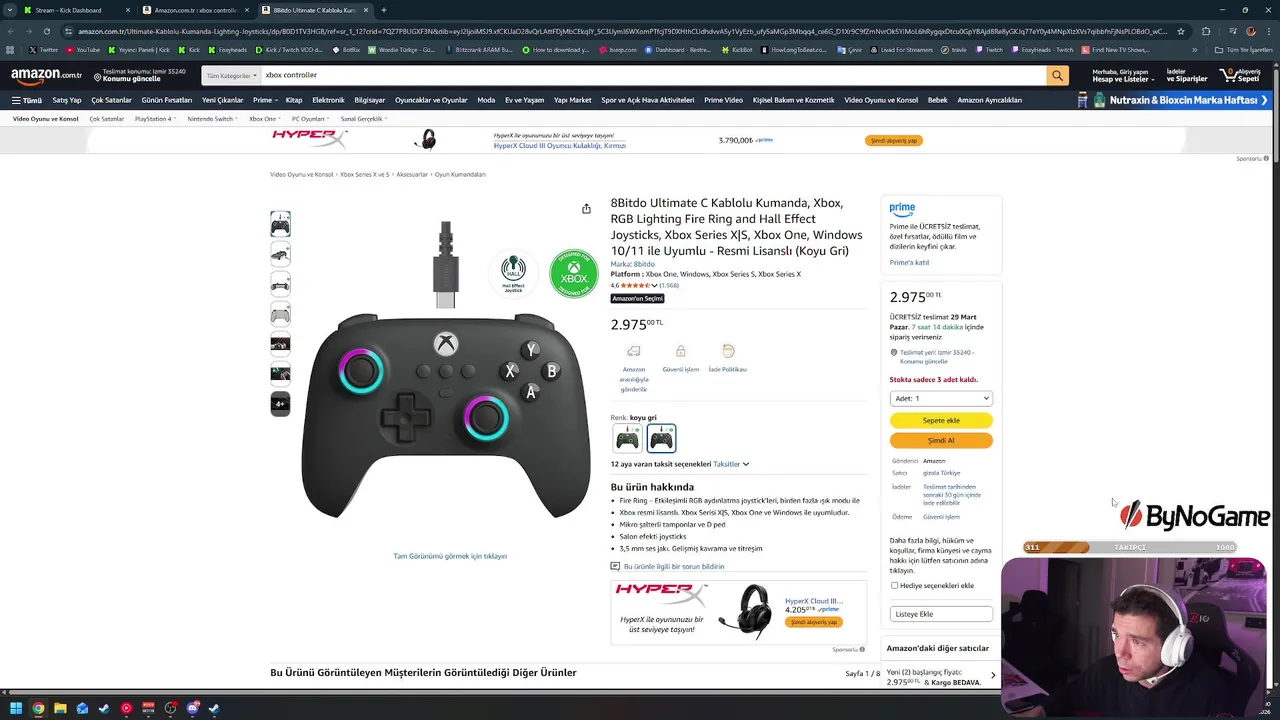The image size is (1280, 720).
Task: Click the Amazon.com.tr logo
Action: [x=46, y=75]
